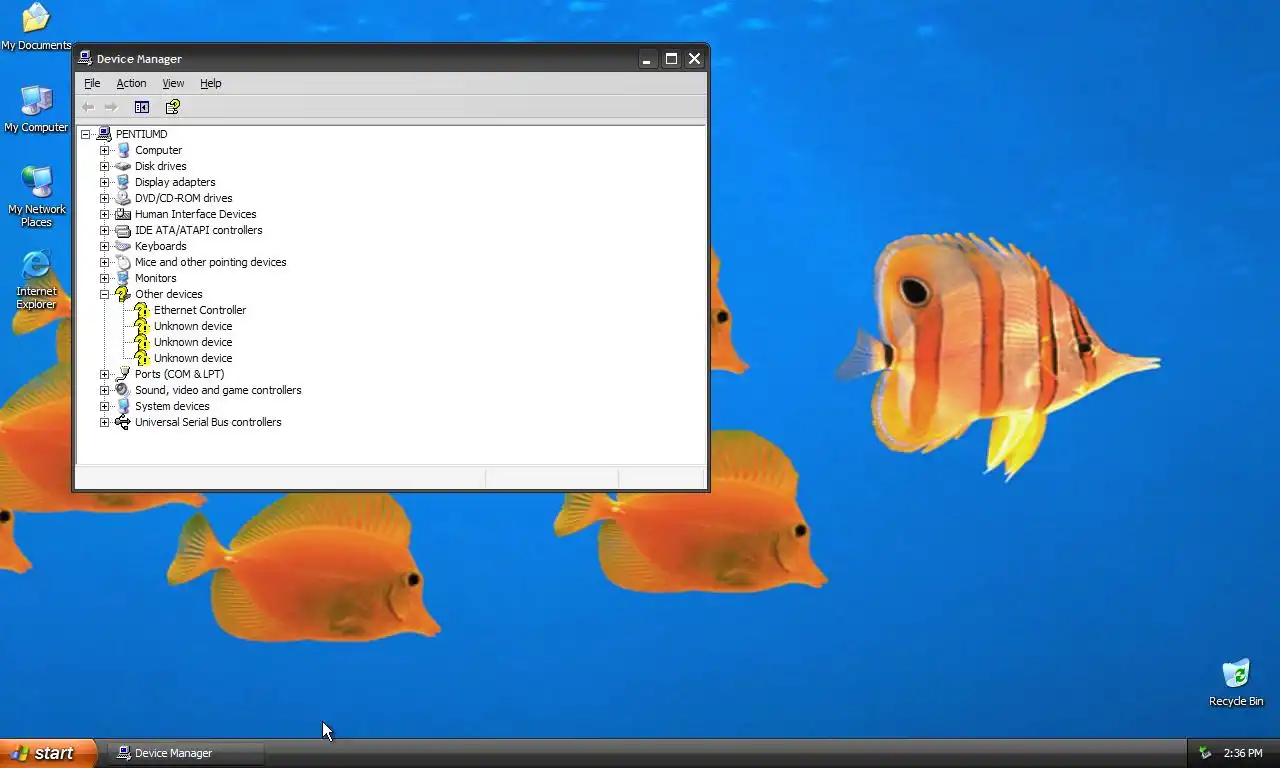The height and width of the screenshot is (768, 1280).
Task: Select the PENTIUMD computer root icon
Action: 104,134
